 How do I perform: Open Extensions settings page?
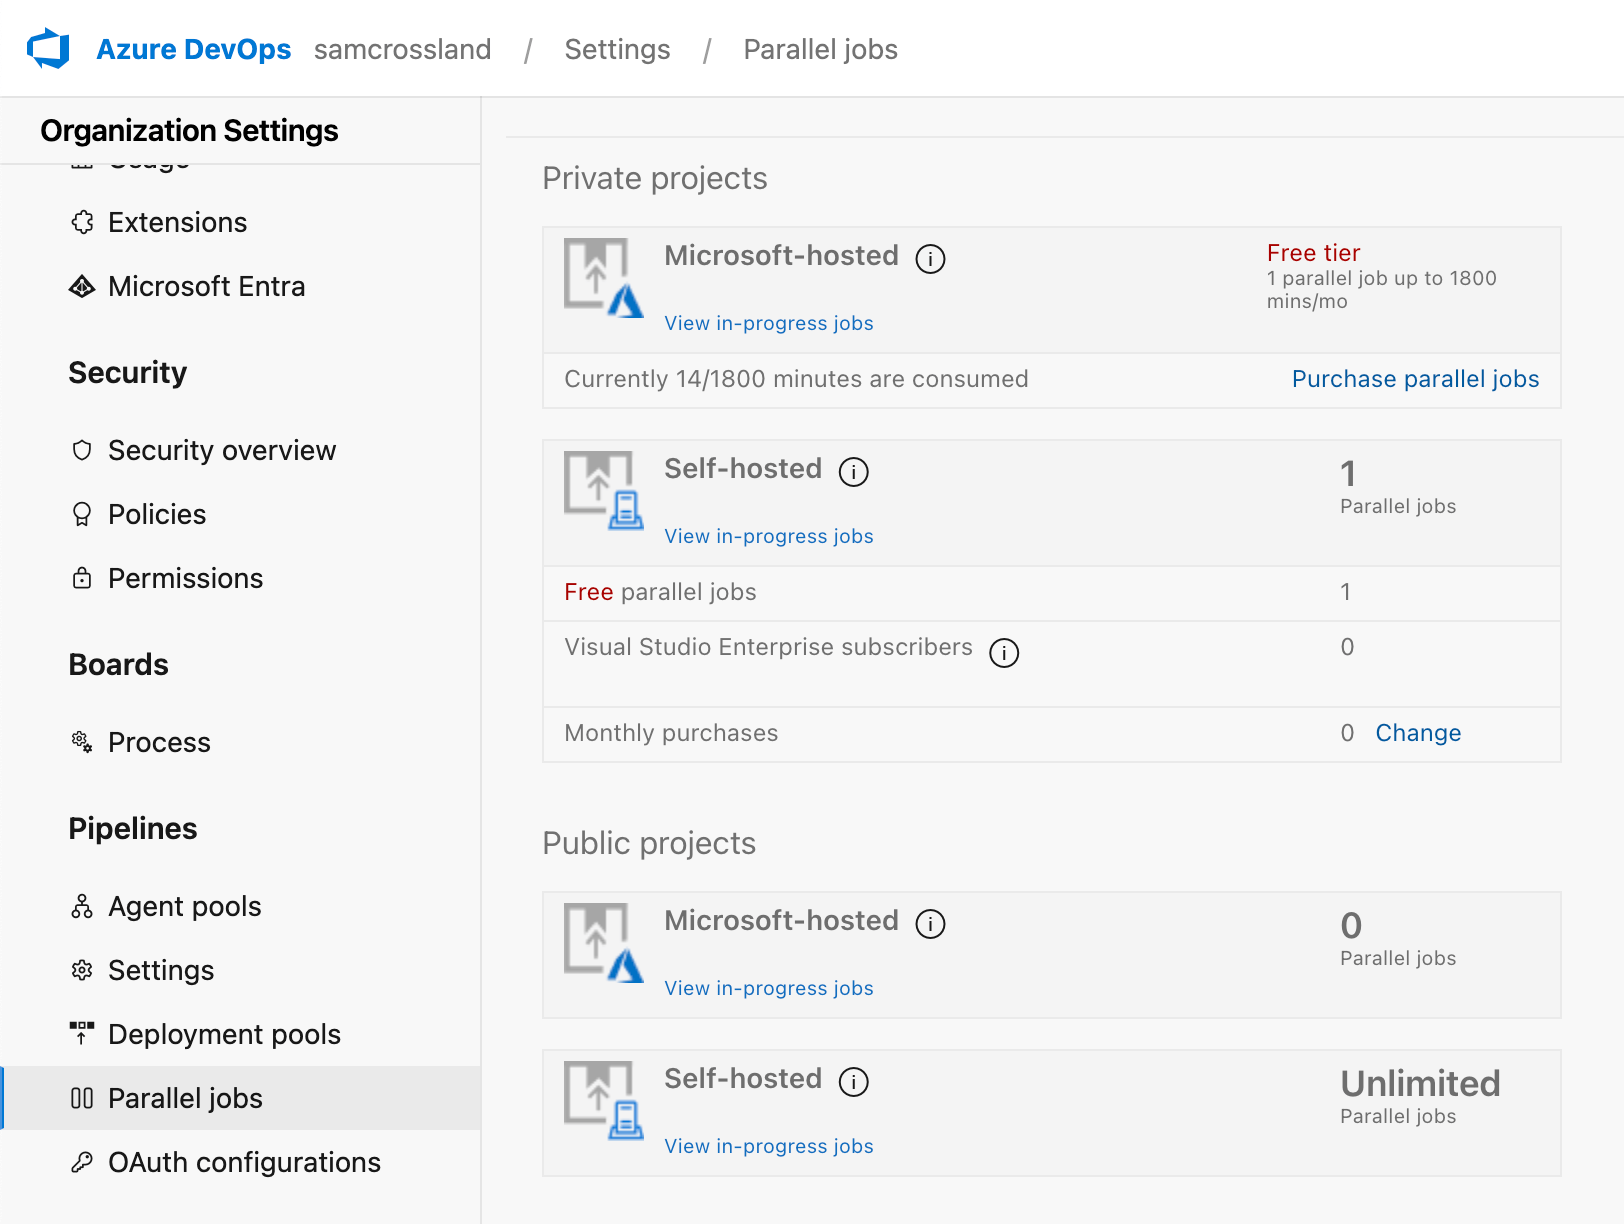pos(177,222)
